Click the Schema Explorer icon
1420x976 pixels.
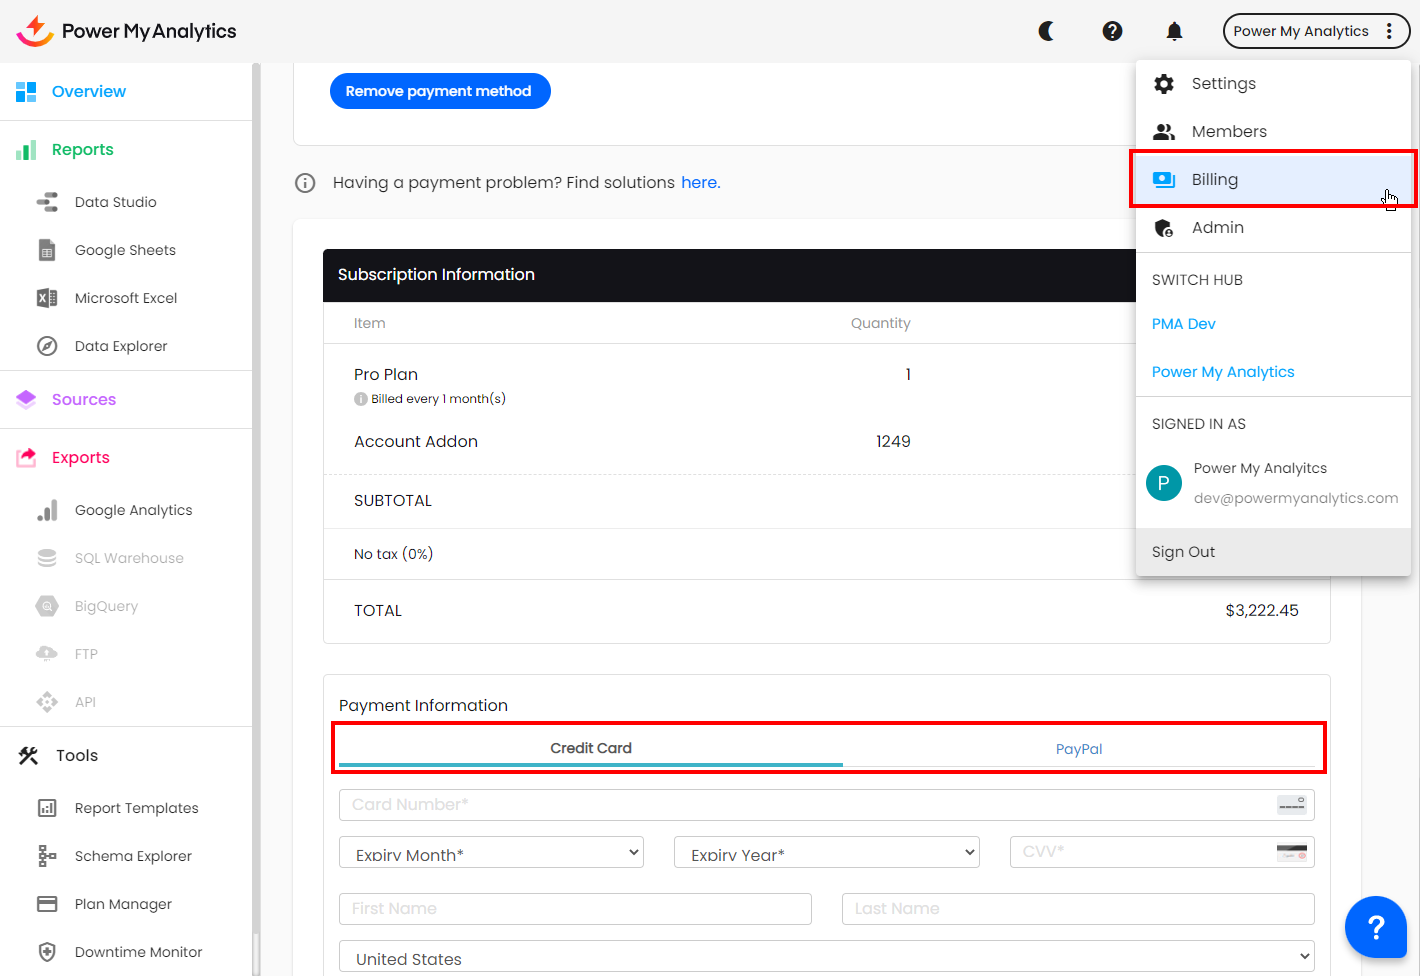pyautogui.click(x=47, y=856)
